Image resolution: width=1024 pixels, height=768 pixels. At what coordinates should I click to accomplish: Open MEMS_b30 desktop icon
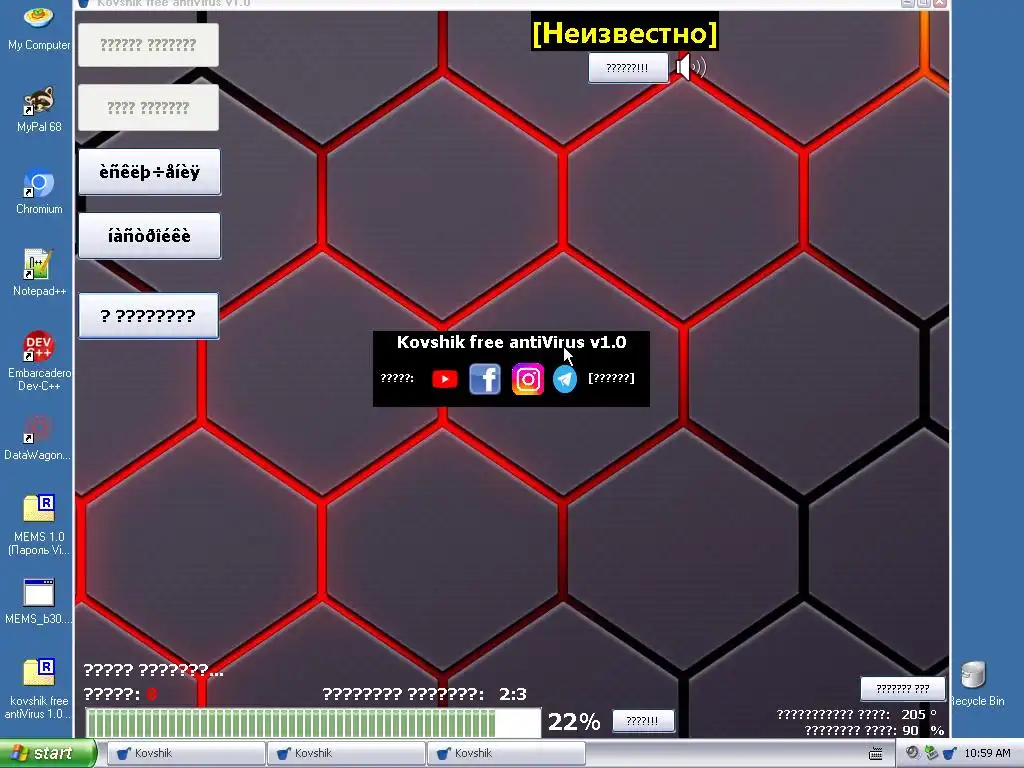pyautogui.click(x=39, y=601)
